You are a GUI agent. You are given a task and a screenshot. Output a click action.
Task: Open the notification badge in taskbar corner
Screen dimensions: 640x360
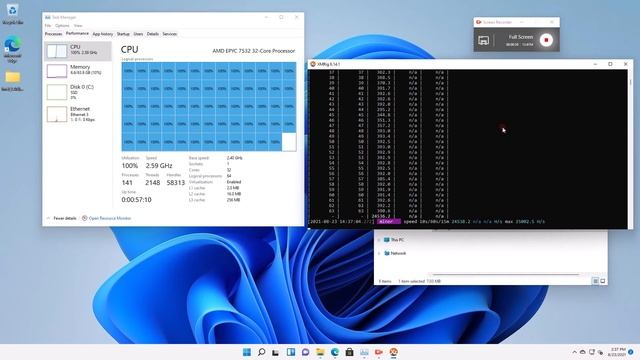[631, 352]
